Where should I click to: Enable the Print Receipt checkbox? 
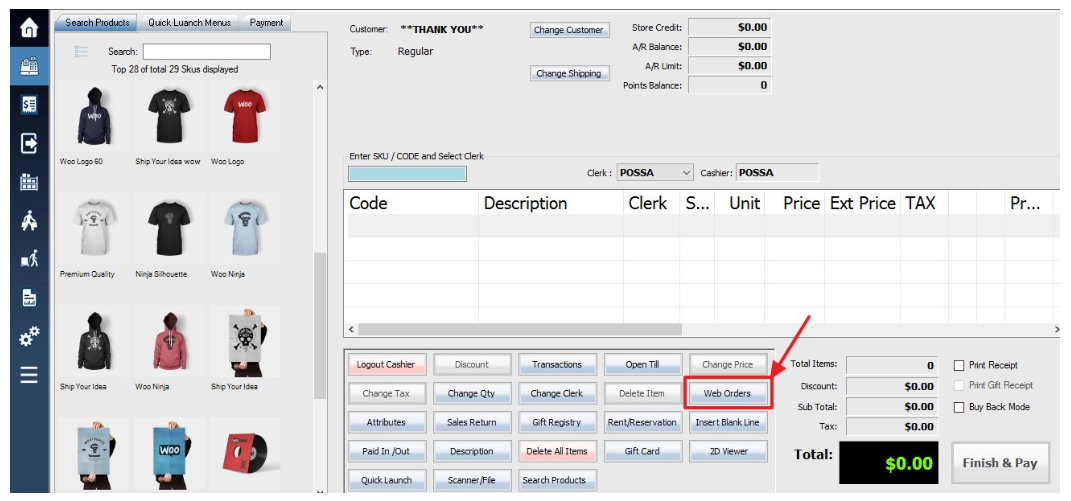[959, 366]
